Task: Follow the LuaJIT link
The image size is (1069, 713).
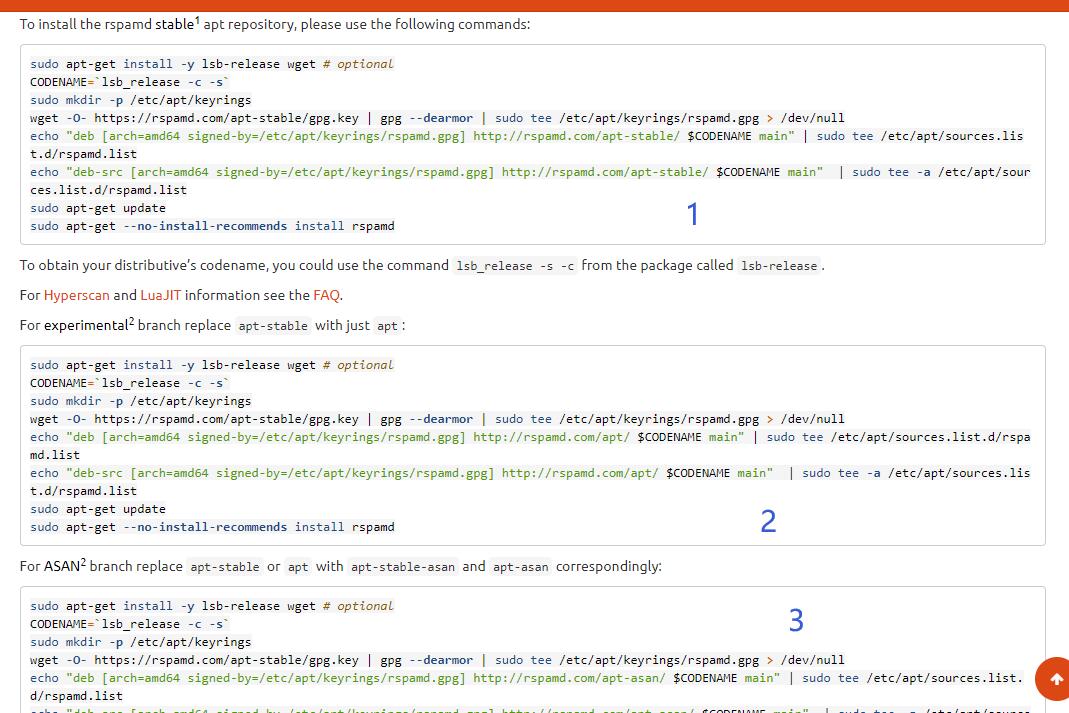Action: 161,295
